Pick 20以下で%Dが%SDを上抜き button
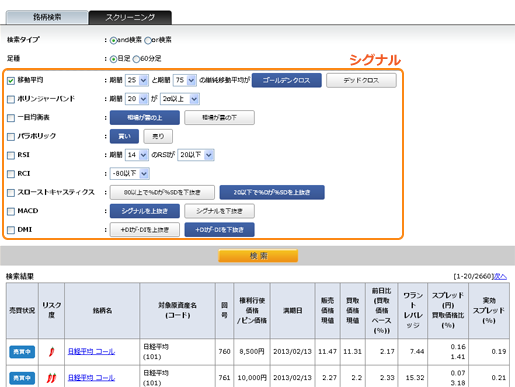Image resolution: width=515 pixels, height=387 pixels. click(x=272, y=192)
